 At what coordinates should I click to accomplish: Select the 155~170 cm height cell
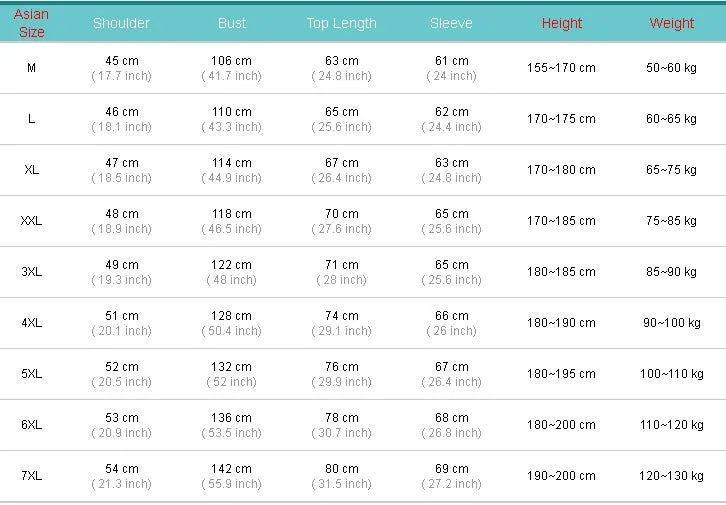coord(561,68)
